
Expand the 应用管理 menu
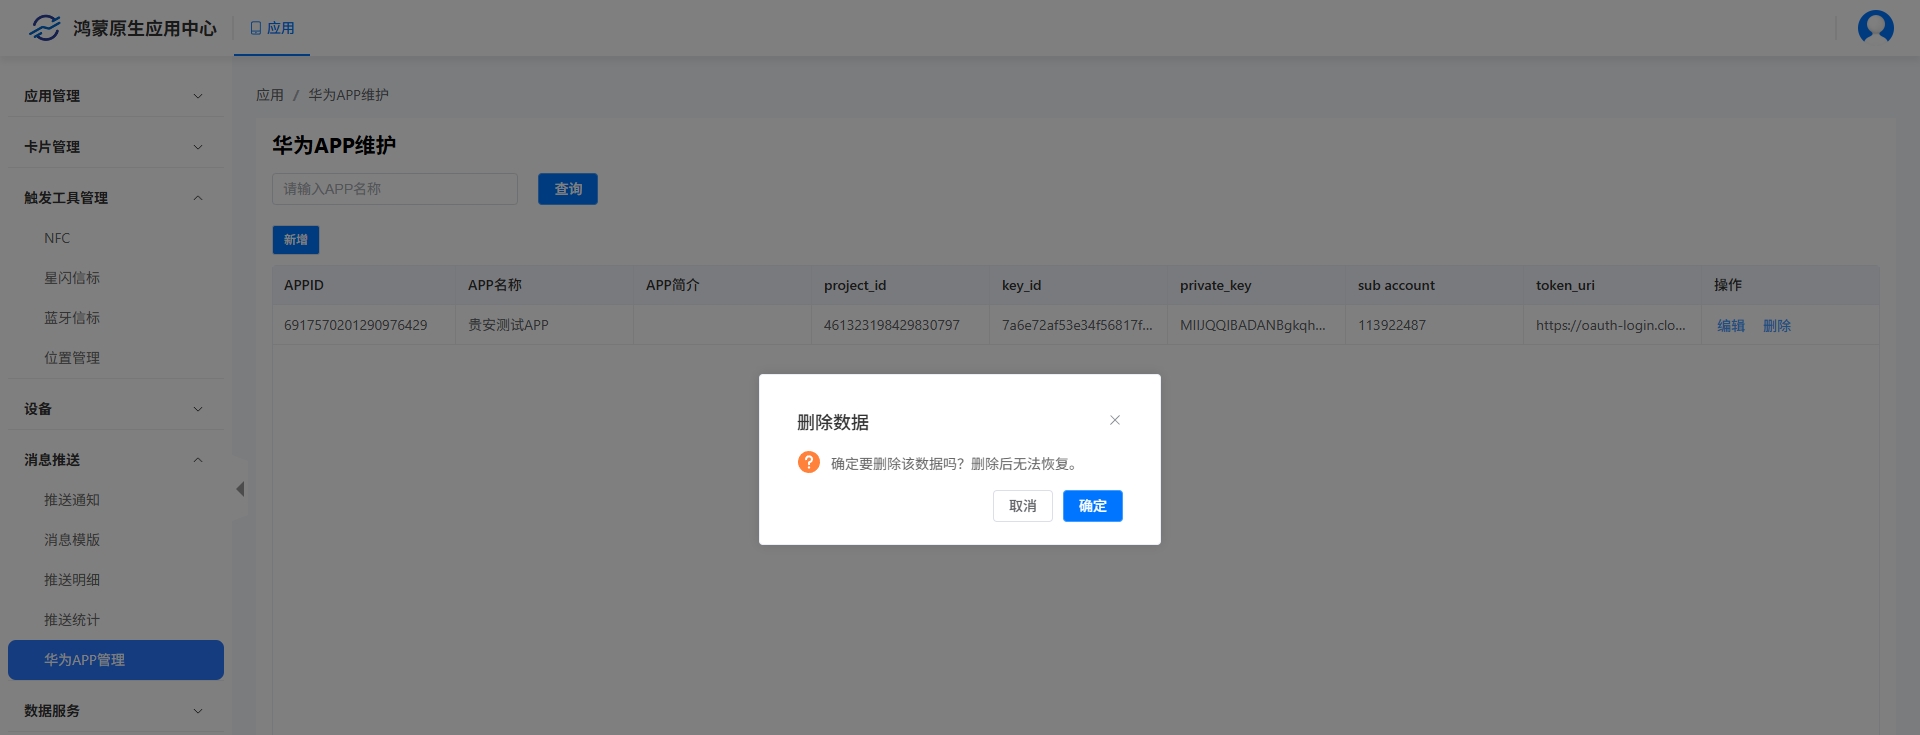115,96
